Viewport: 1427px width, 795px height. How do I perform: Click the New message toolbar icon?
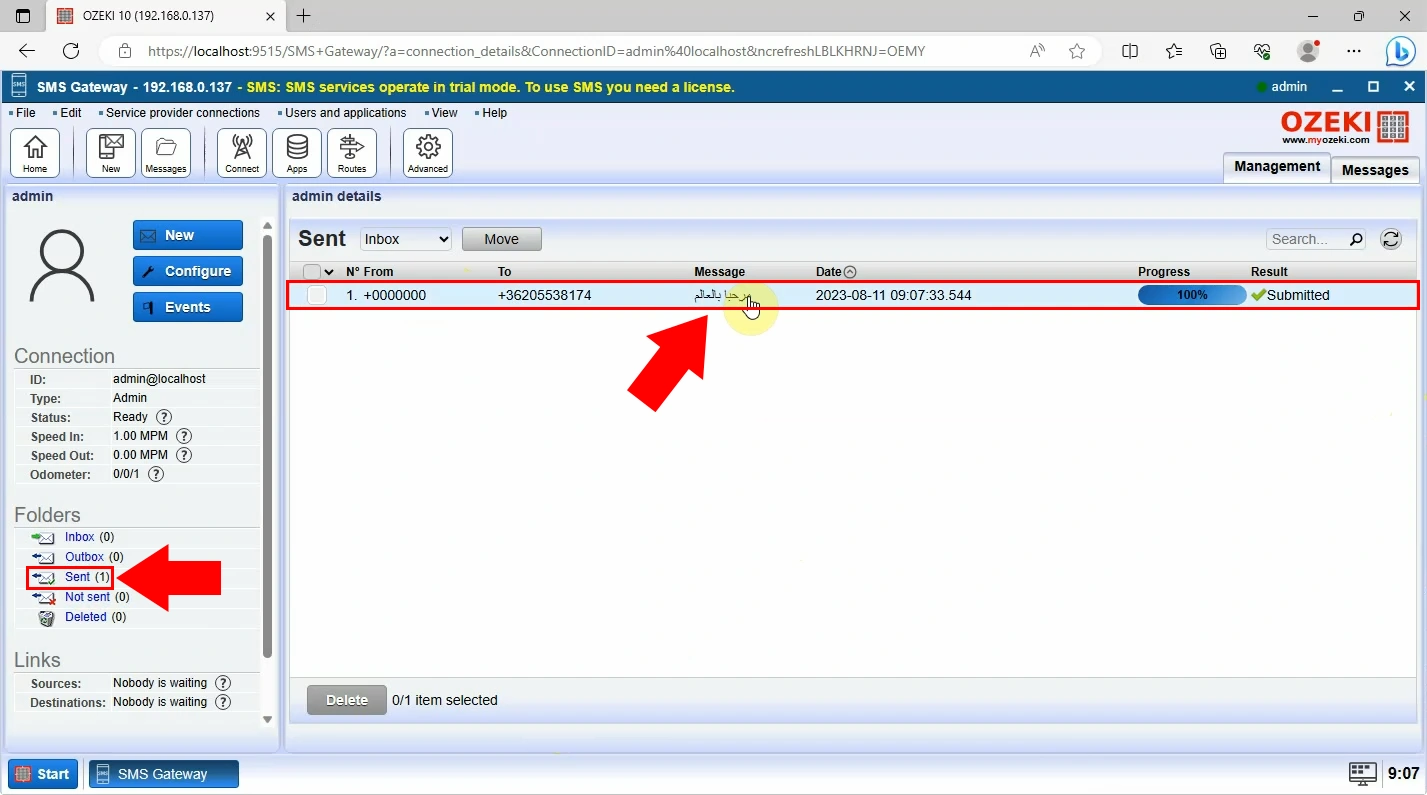coord(111,153)
